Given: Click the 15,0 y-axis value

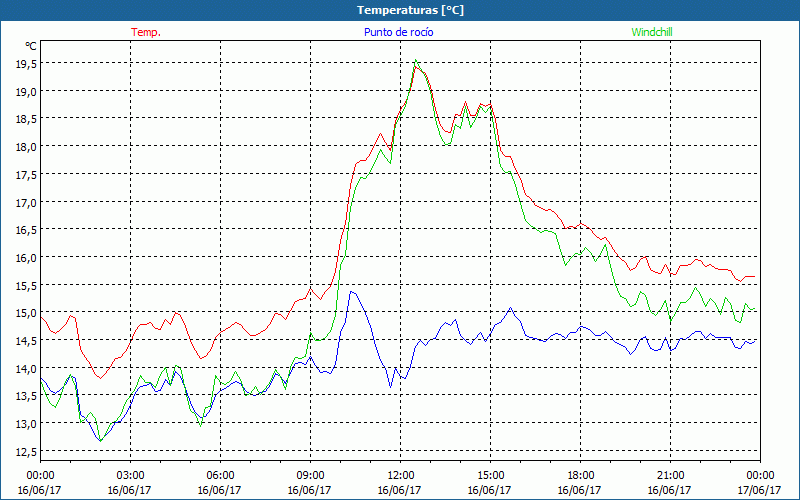Looking at the screenshot, I should coord(27,313).
